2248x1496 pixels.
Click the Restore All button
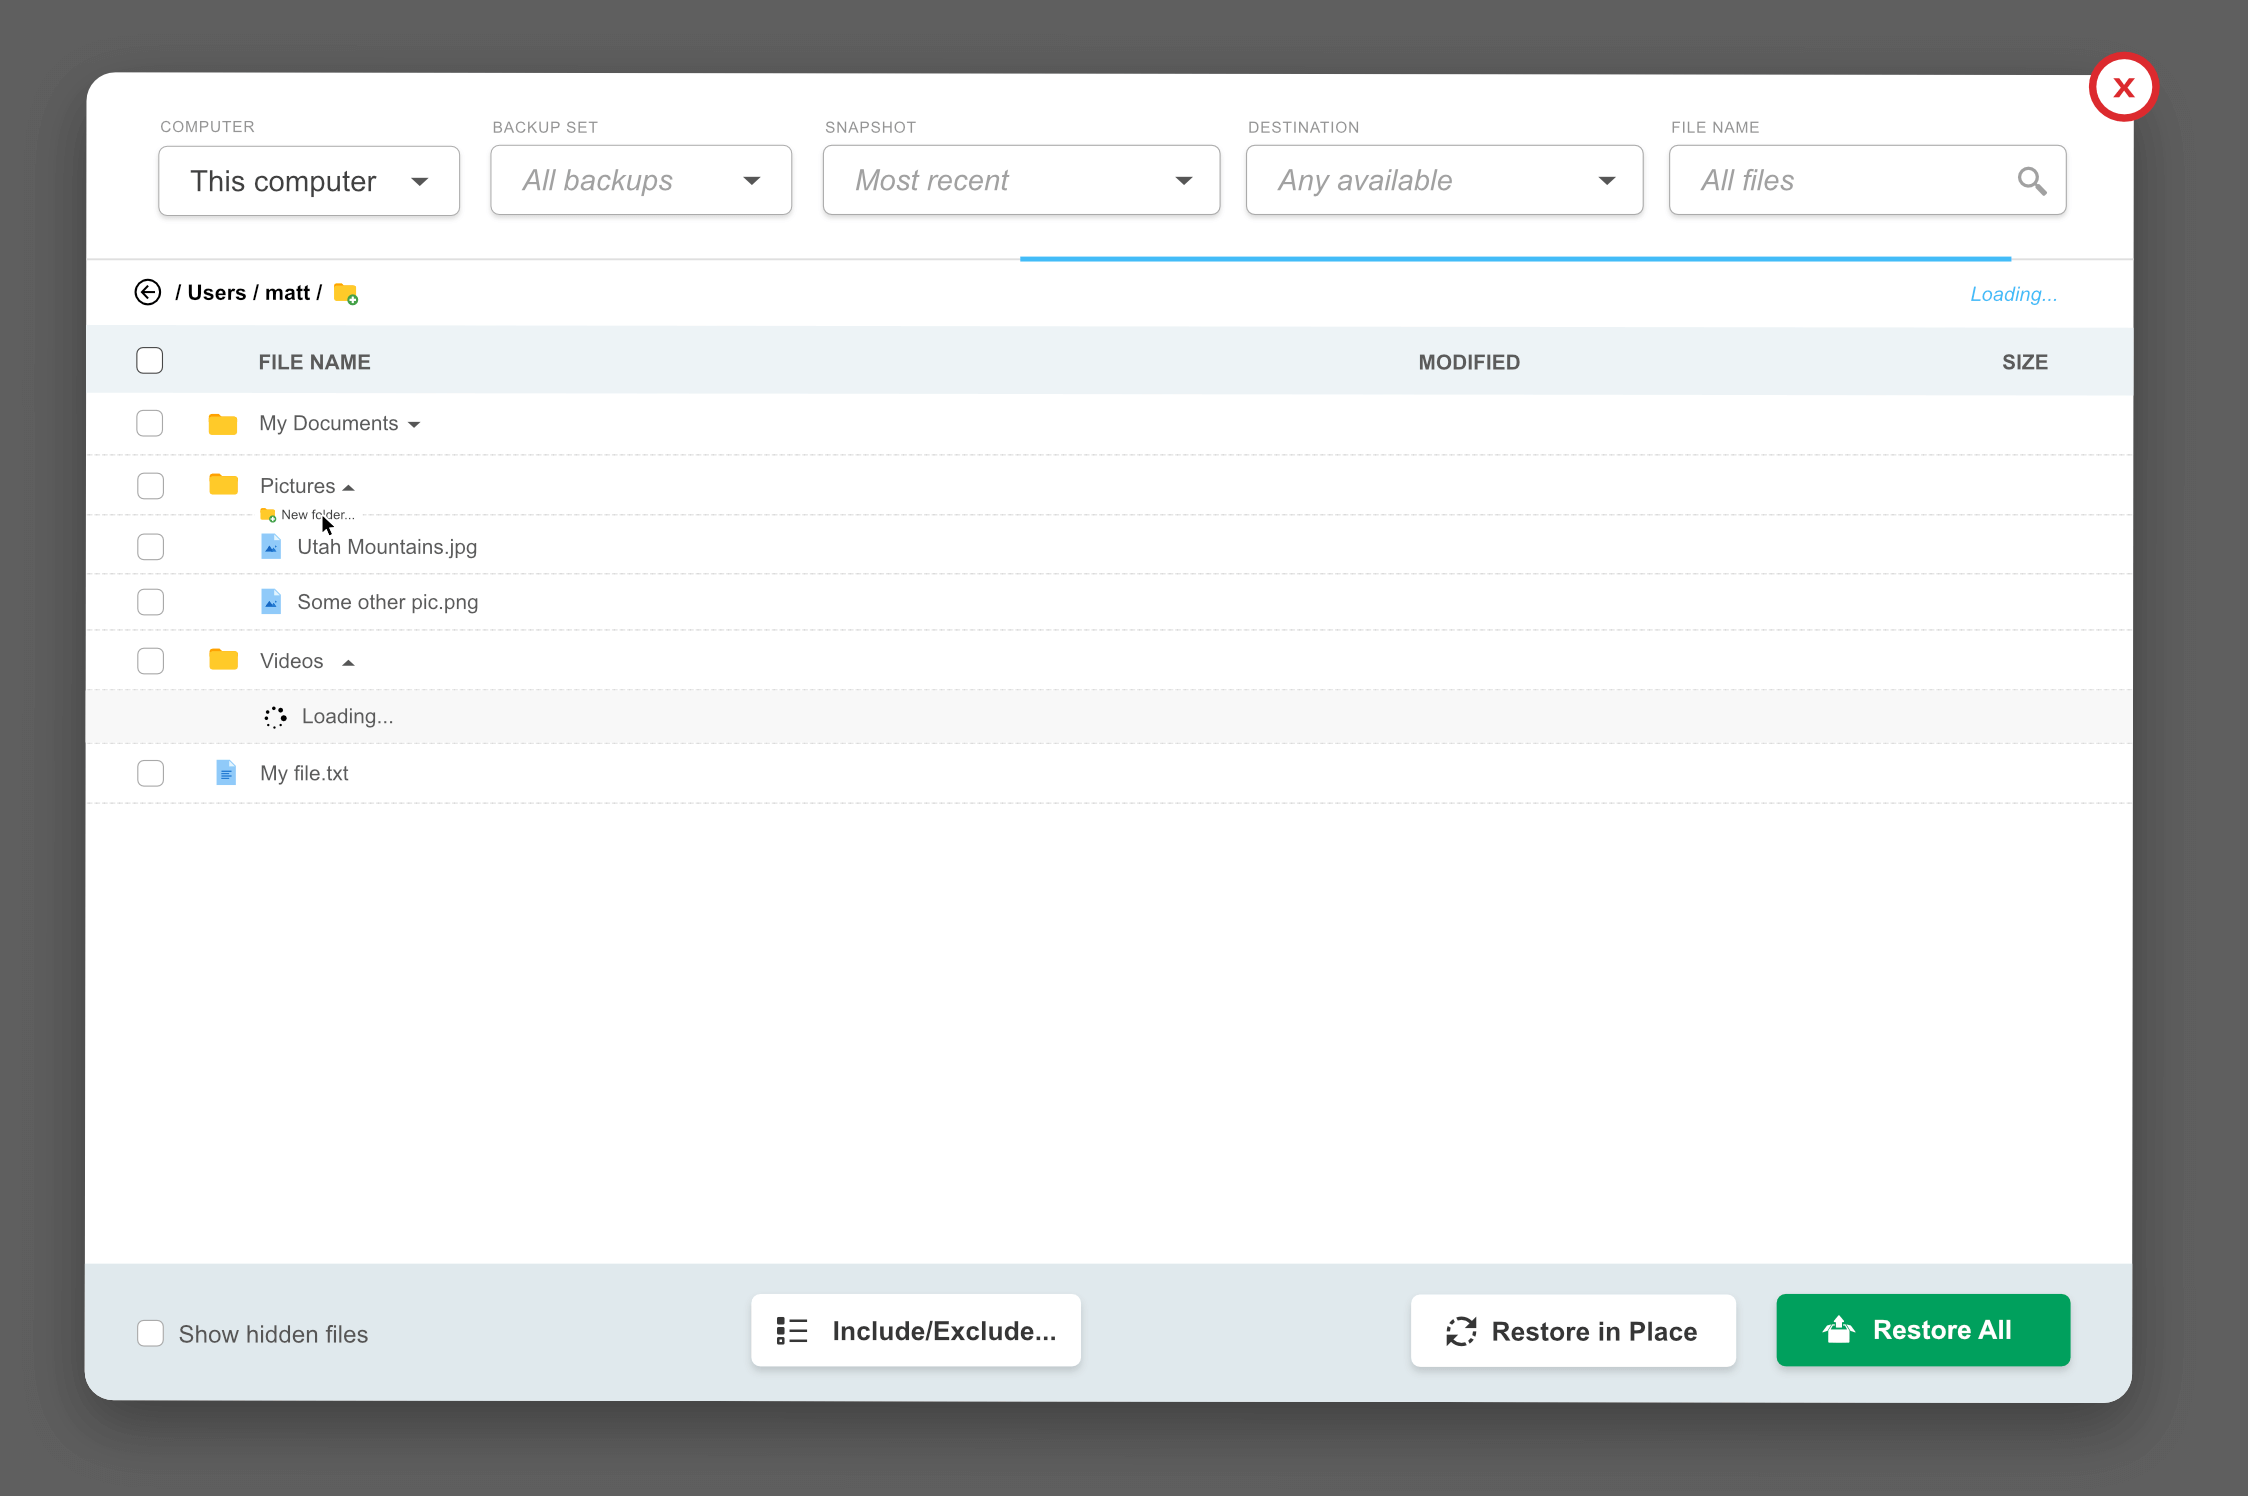tap(1922, 1330)
